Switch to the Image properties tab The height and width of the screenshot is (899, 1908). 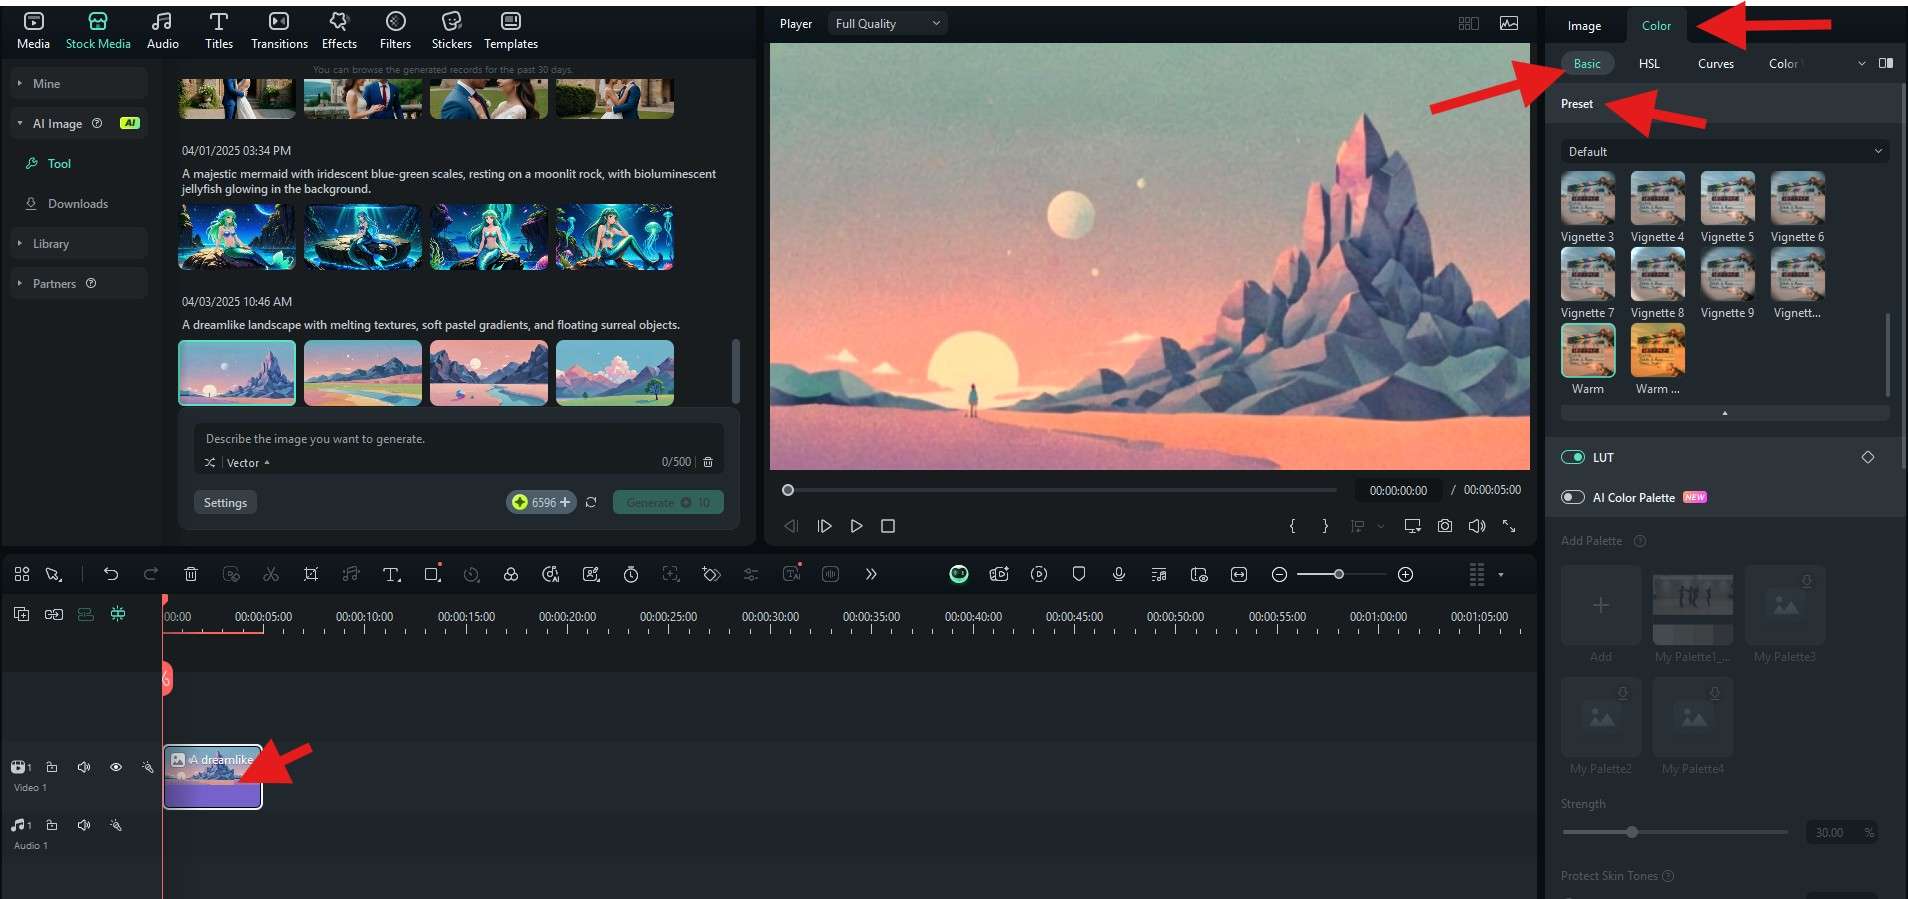(x=1584, y=26)
